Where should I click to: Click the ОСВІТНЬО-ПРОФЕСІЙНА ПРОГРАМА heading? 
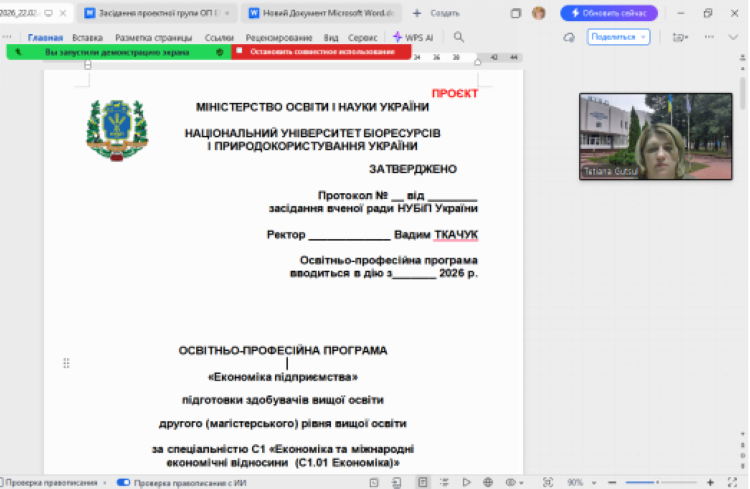pos(283,350)
